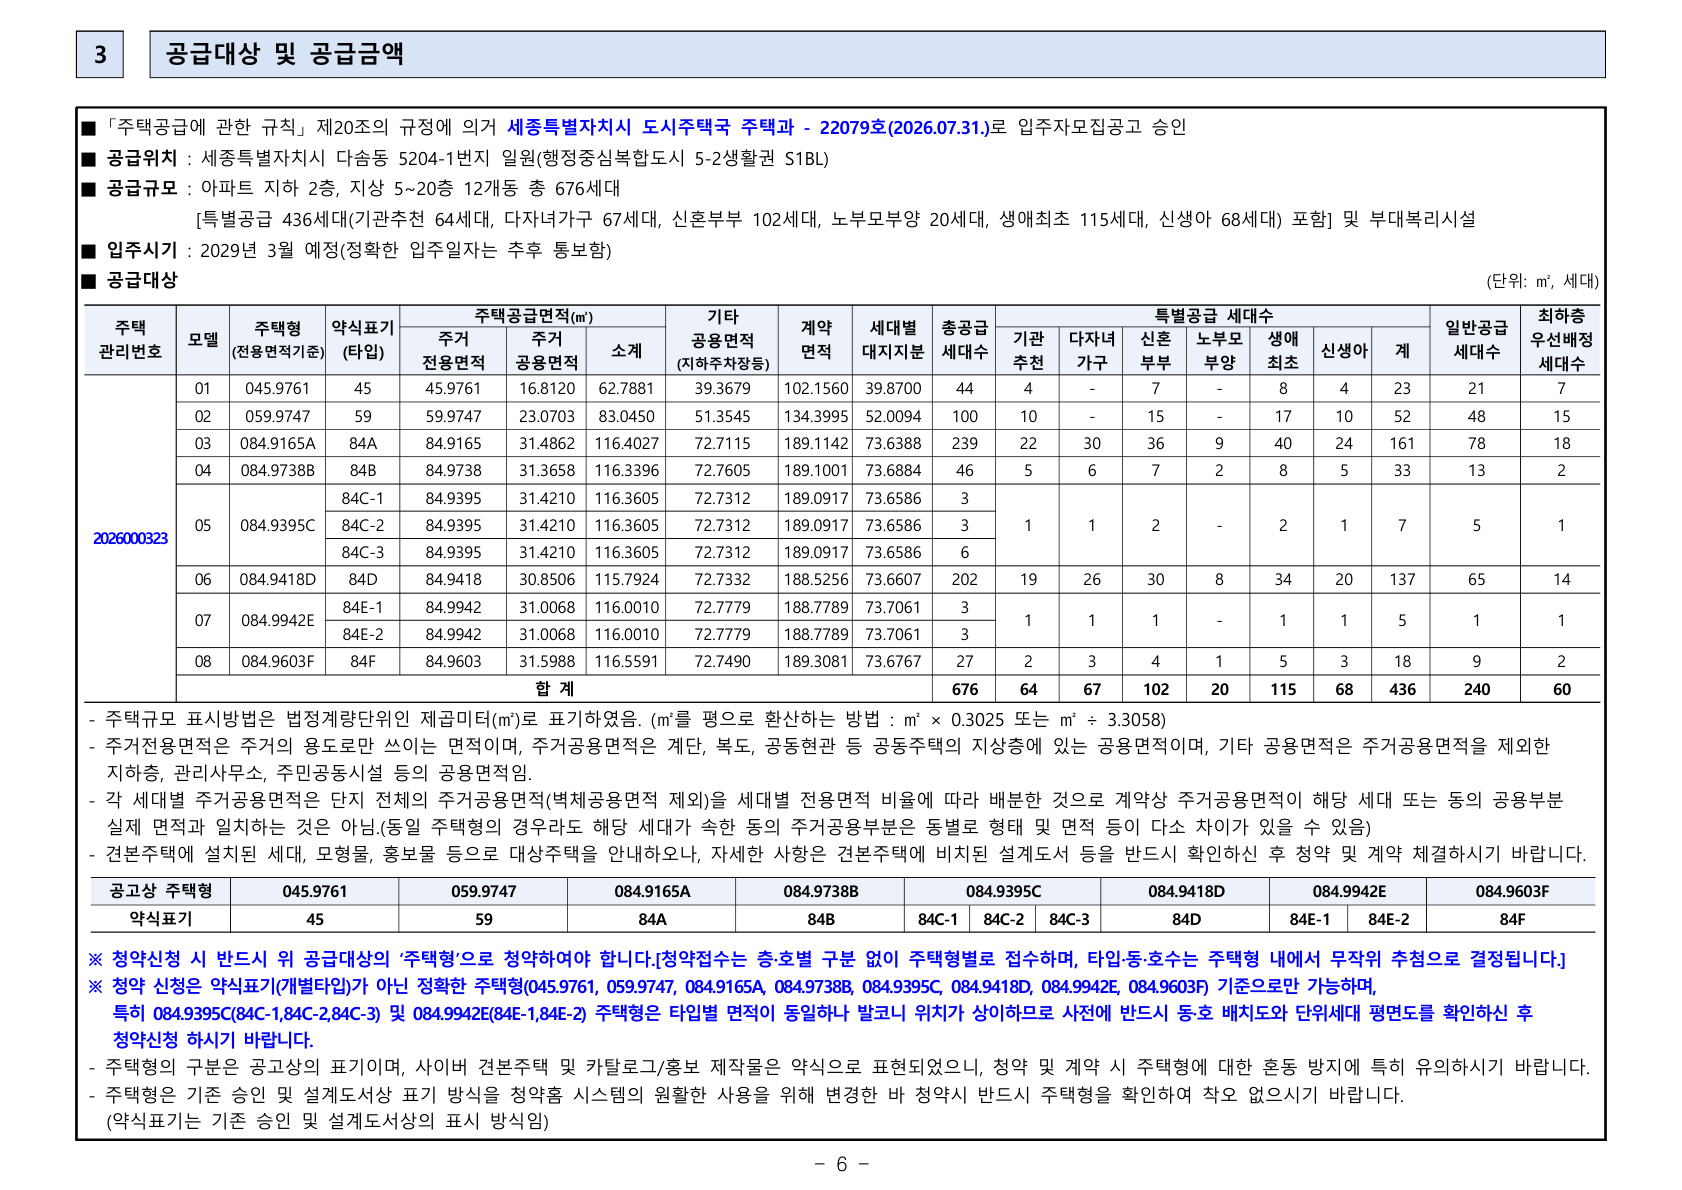
Task: Click the '최하층 우선배정 세대수' column header
Action: click(1561, 340)
